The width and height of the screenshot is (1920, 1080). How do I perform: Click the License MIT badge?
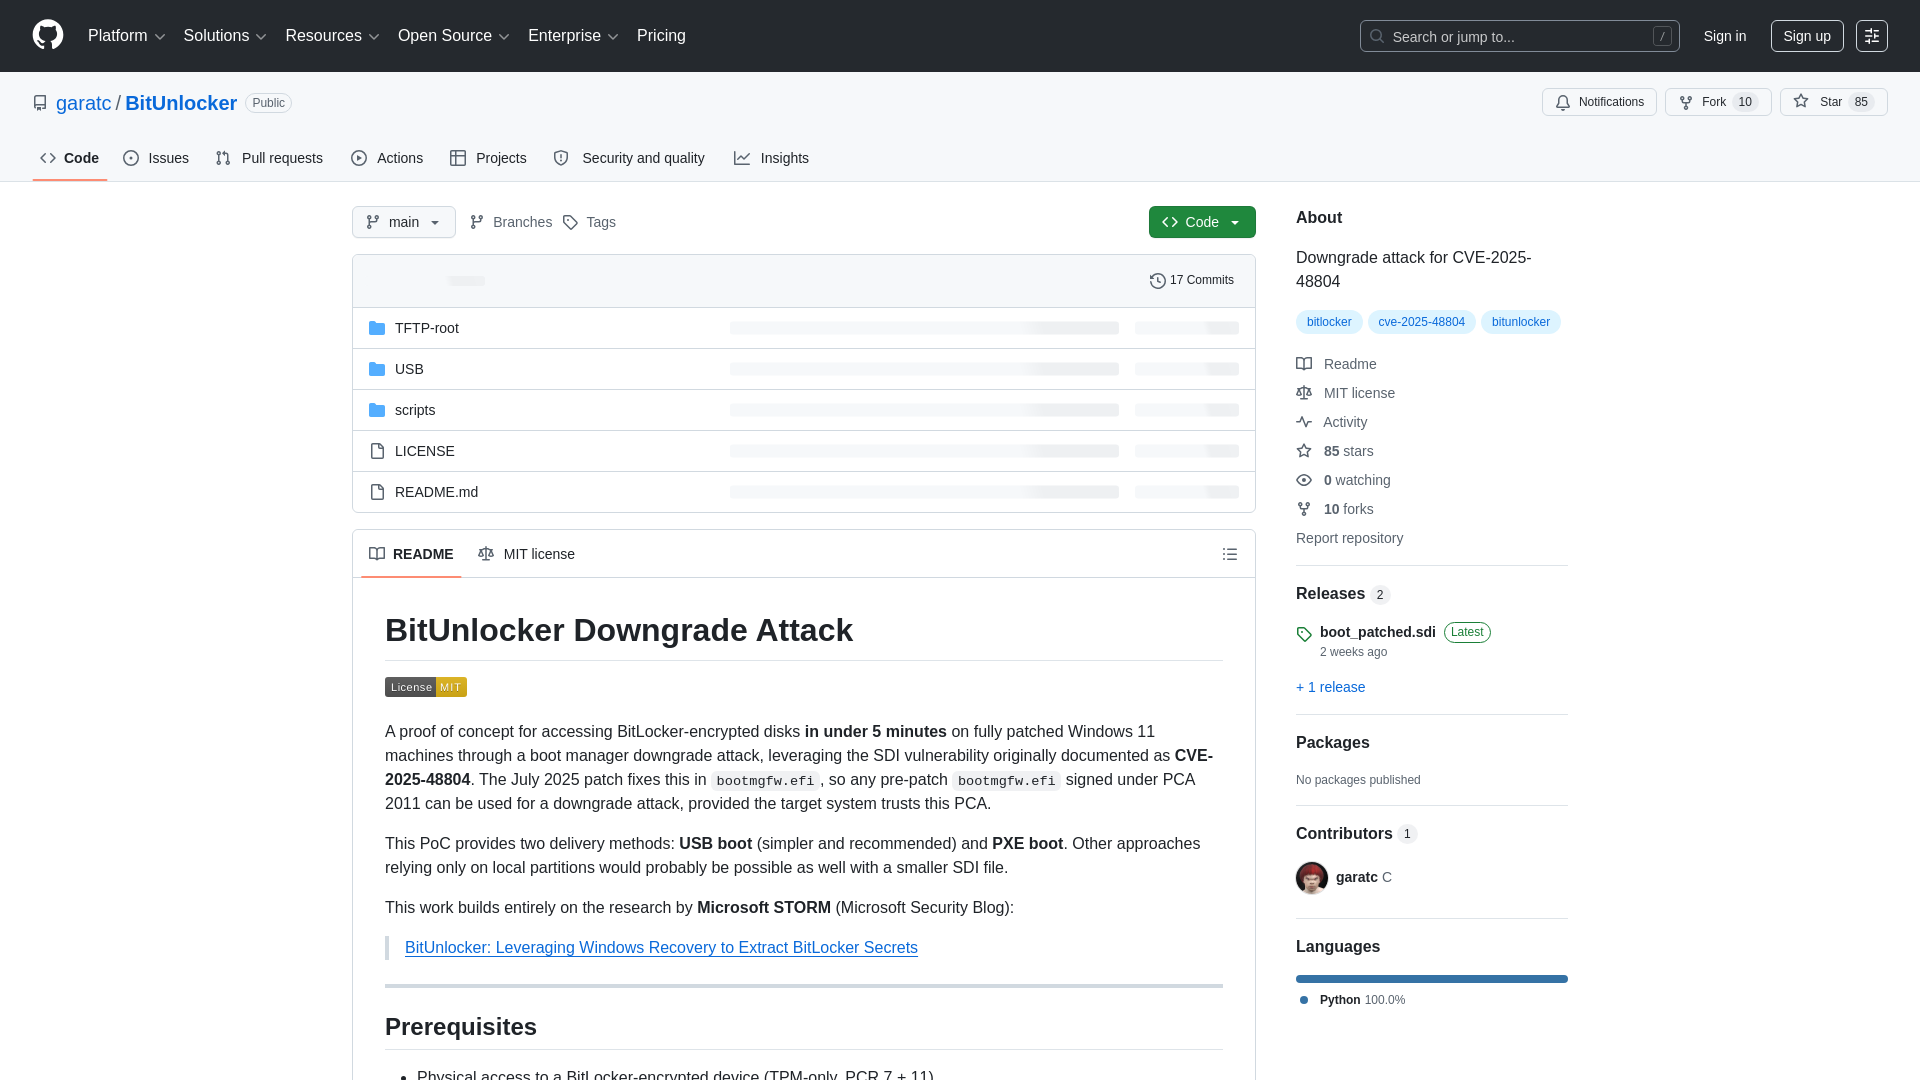point(426,687)
